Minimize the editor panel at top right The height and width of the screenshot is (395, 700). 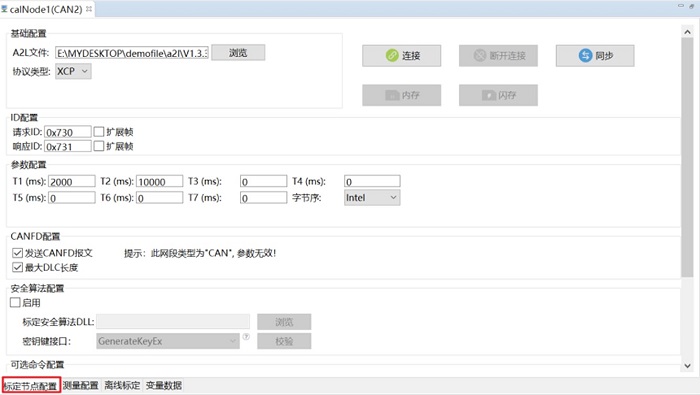[x=681, y=6]
